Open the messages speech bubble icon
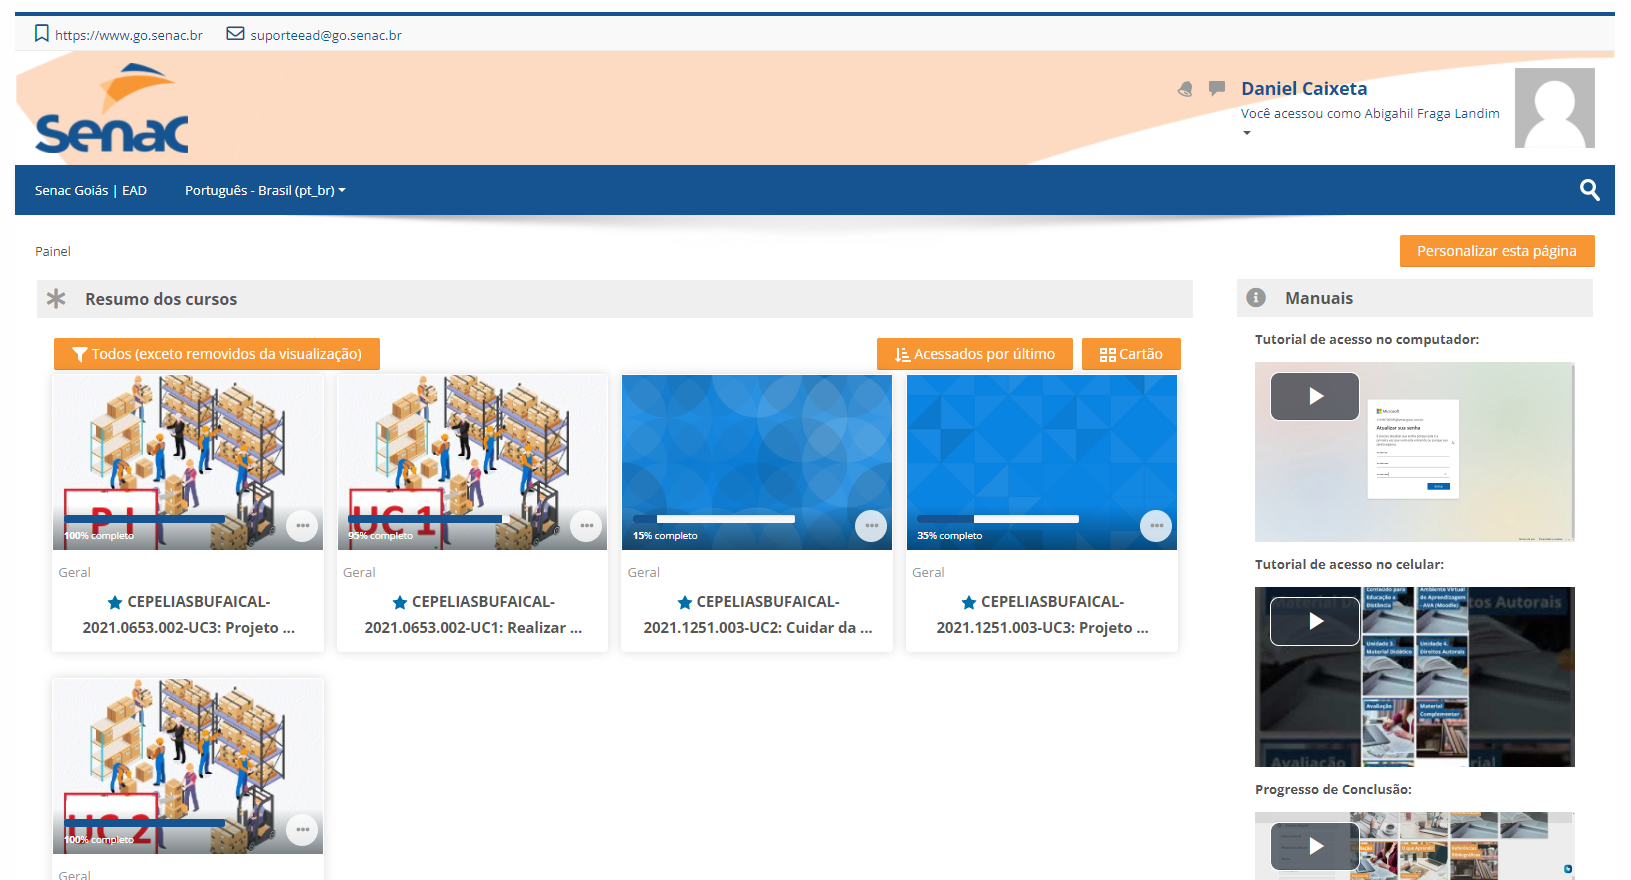 (1217, 88)
